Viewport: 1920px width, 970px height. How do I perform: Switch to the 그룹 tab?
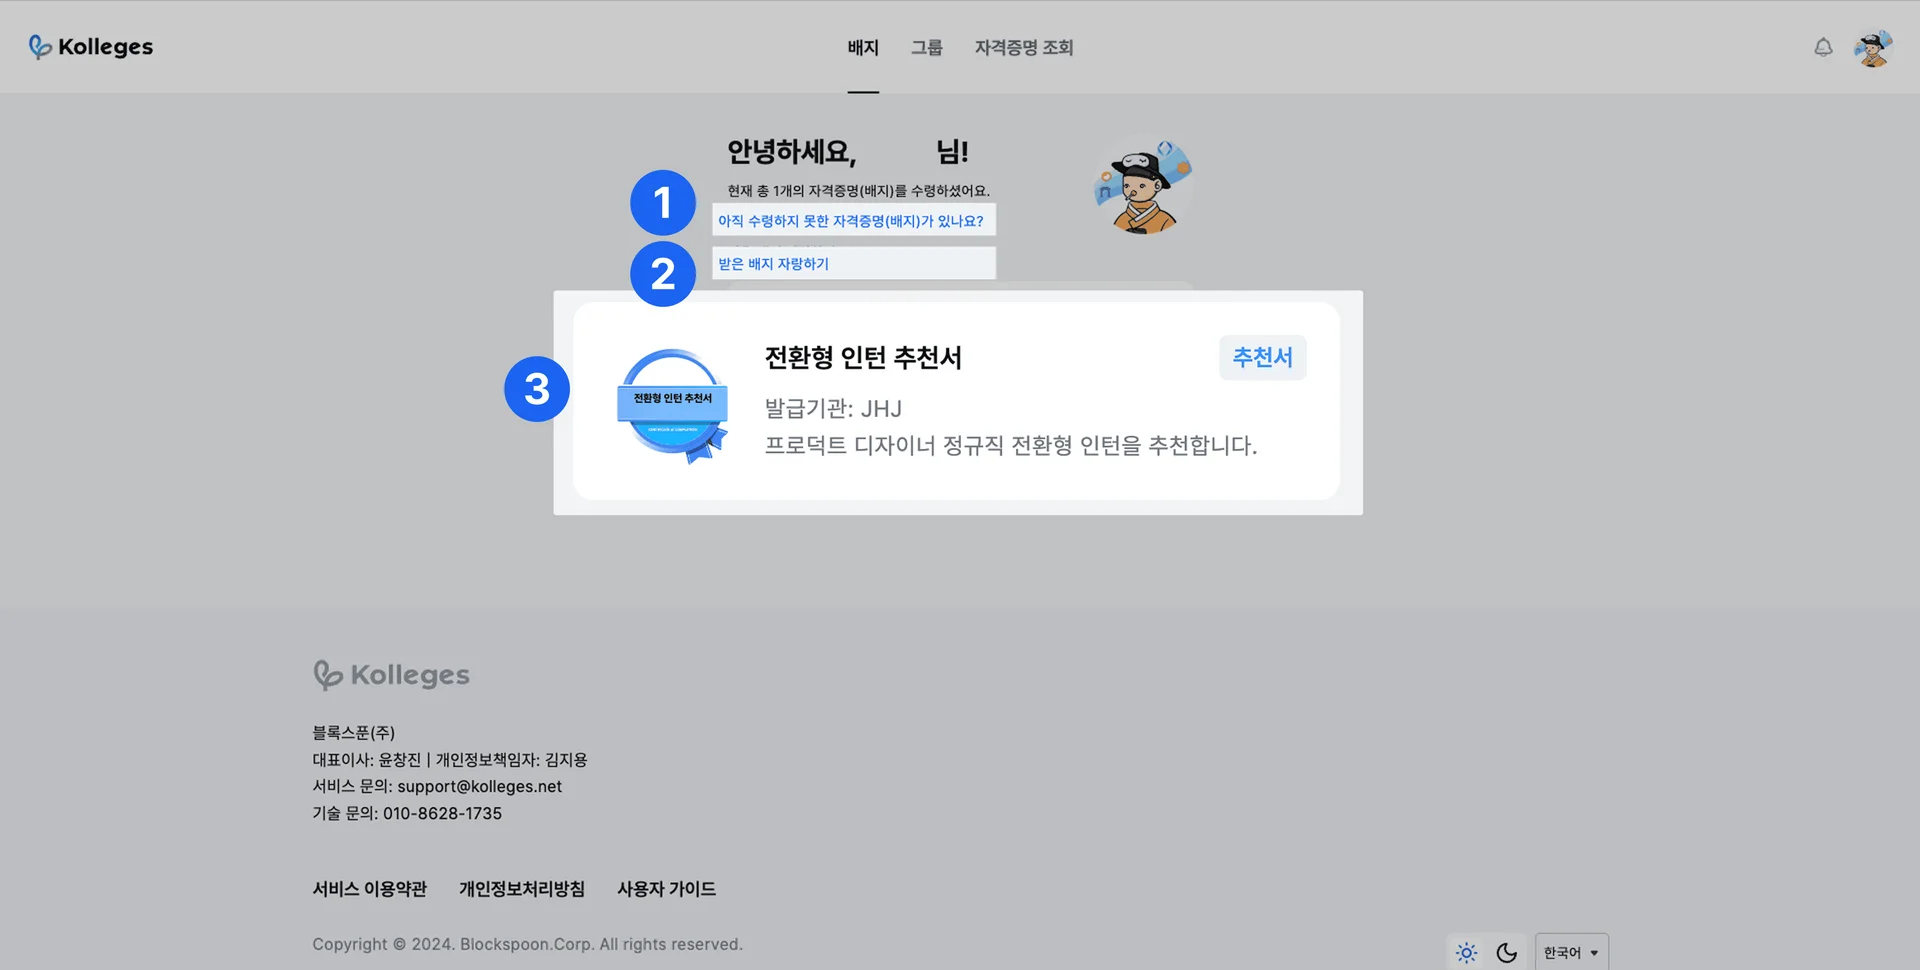(926, 48)
